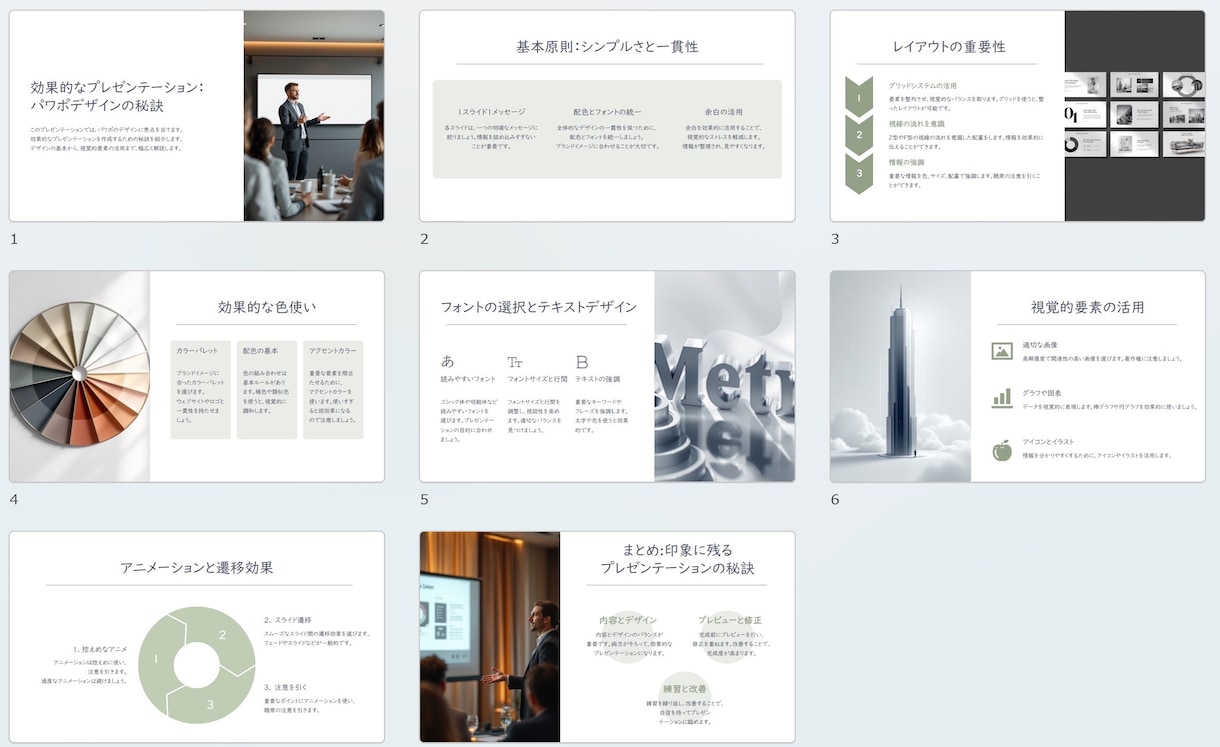Click slide number 1 label

coord(14,239)
